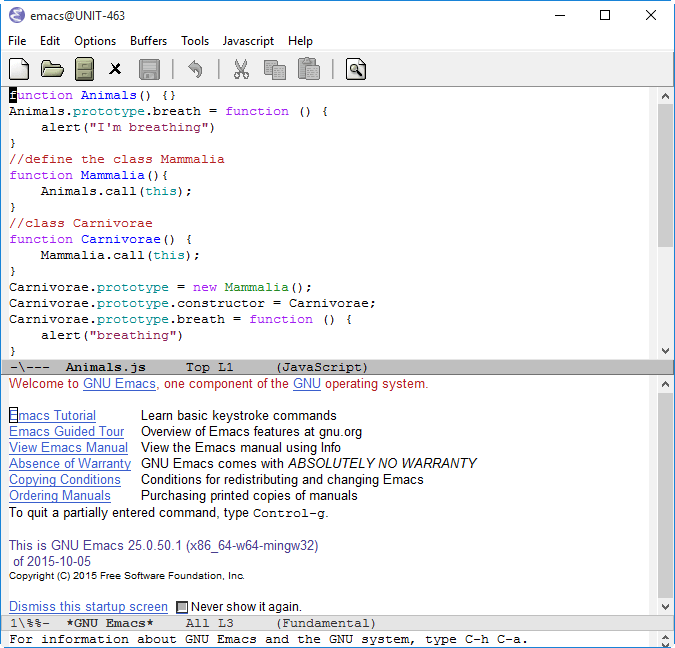Click Animals.js buffer name in mode line
Image resolution: width=675 pixels, height=648 pixels.
(x=105, y=367)
